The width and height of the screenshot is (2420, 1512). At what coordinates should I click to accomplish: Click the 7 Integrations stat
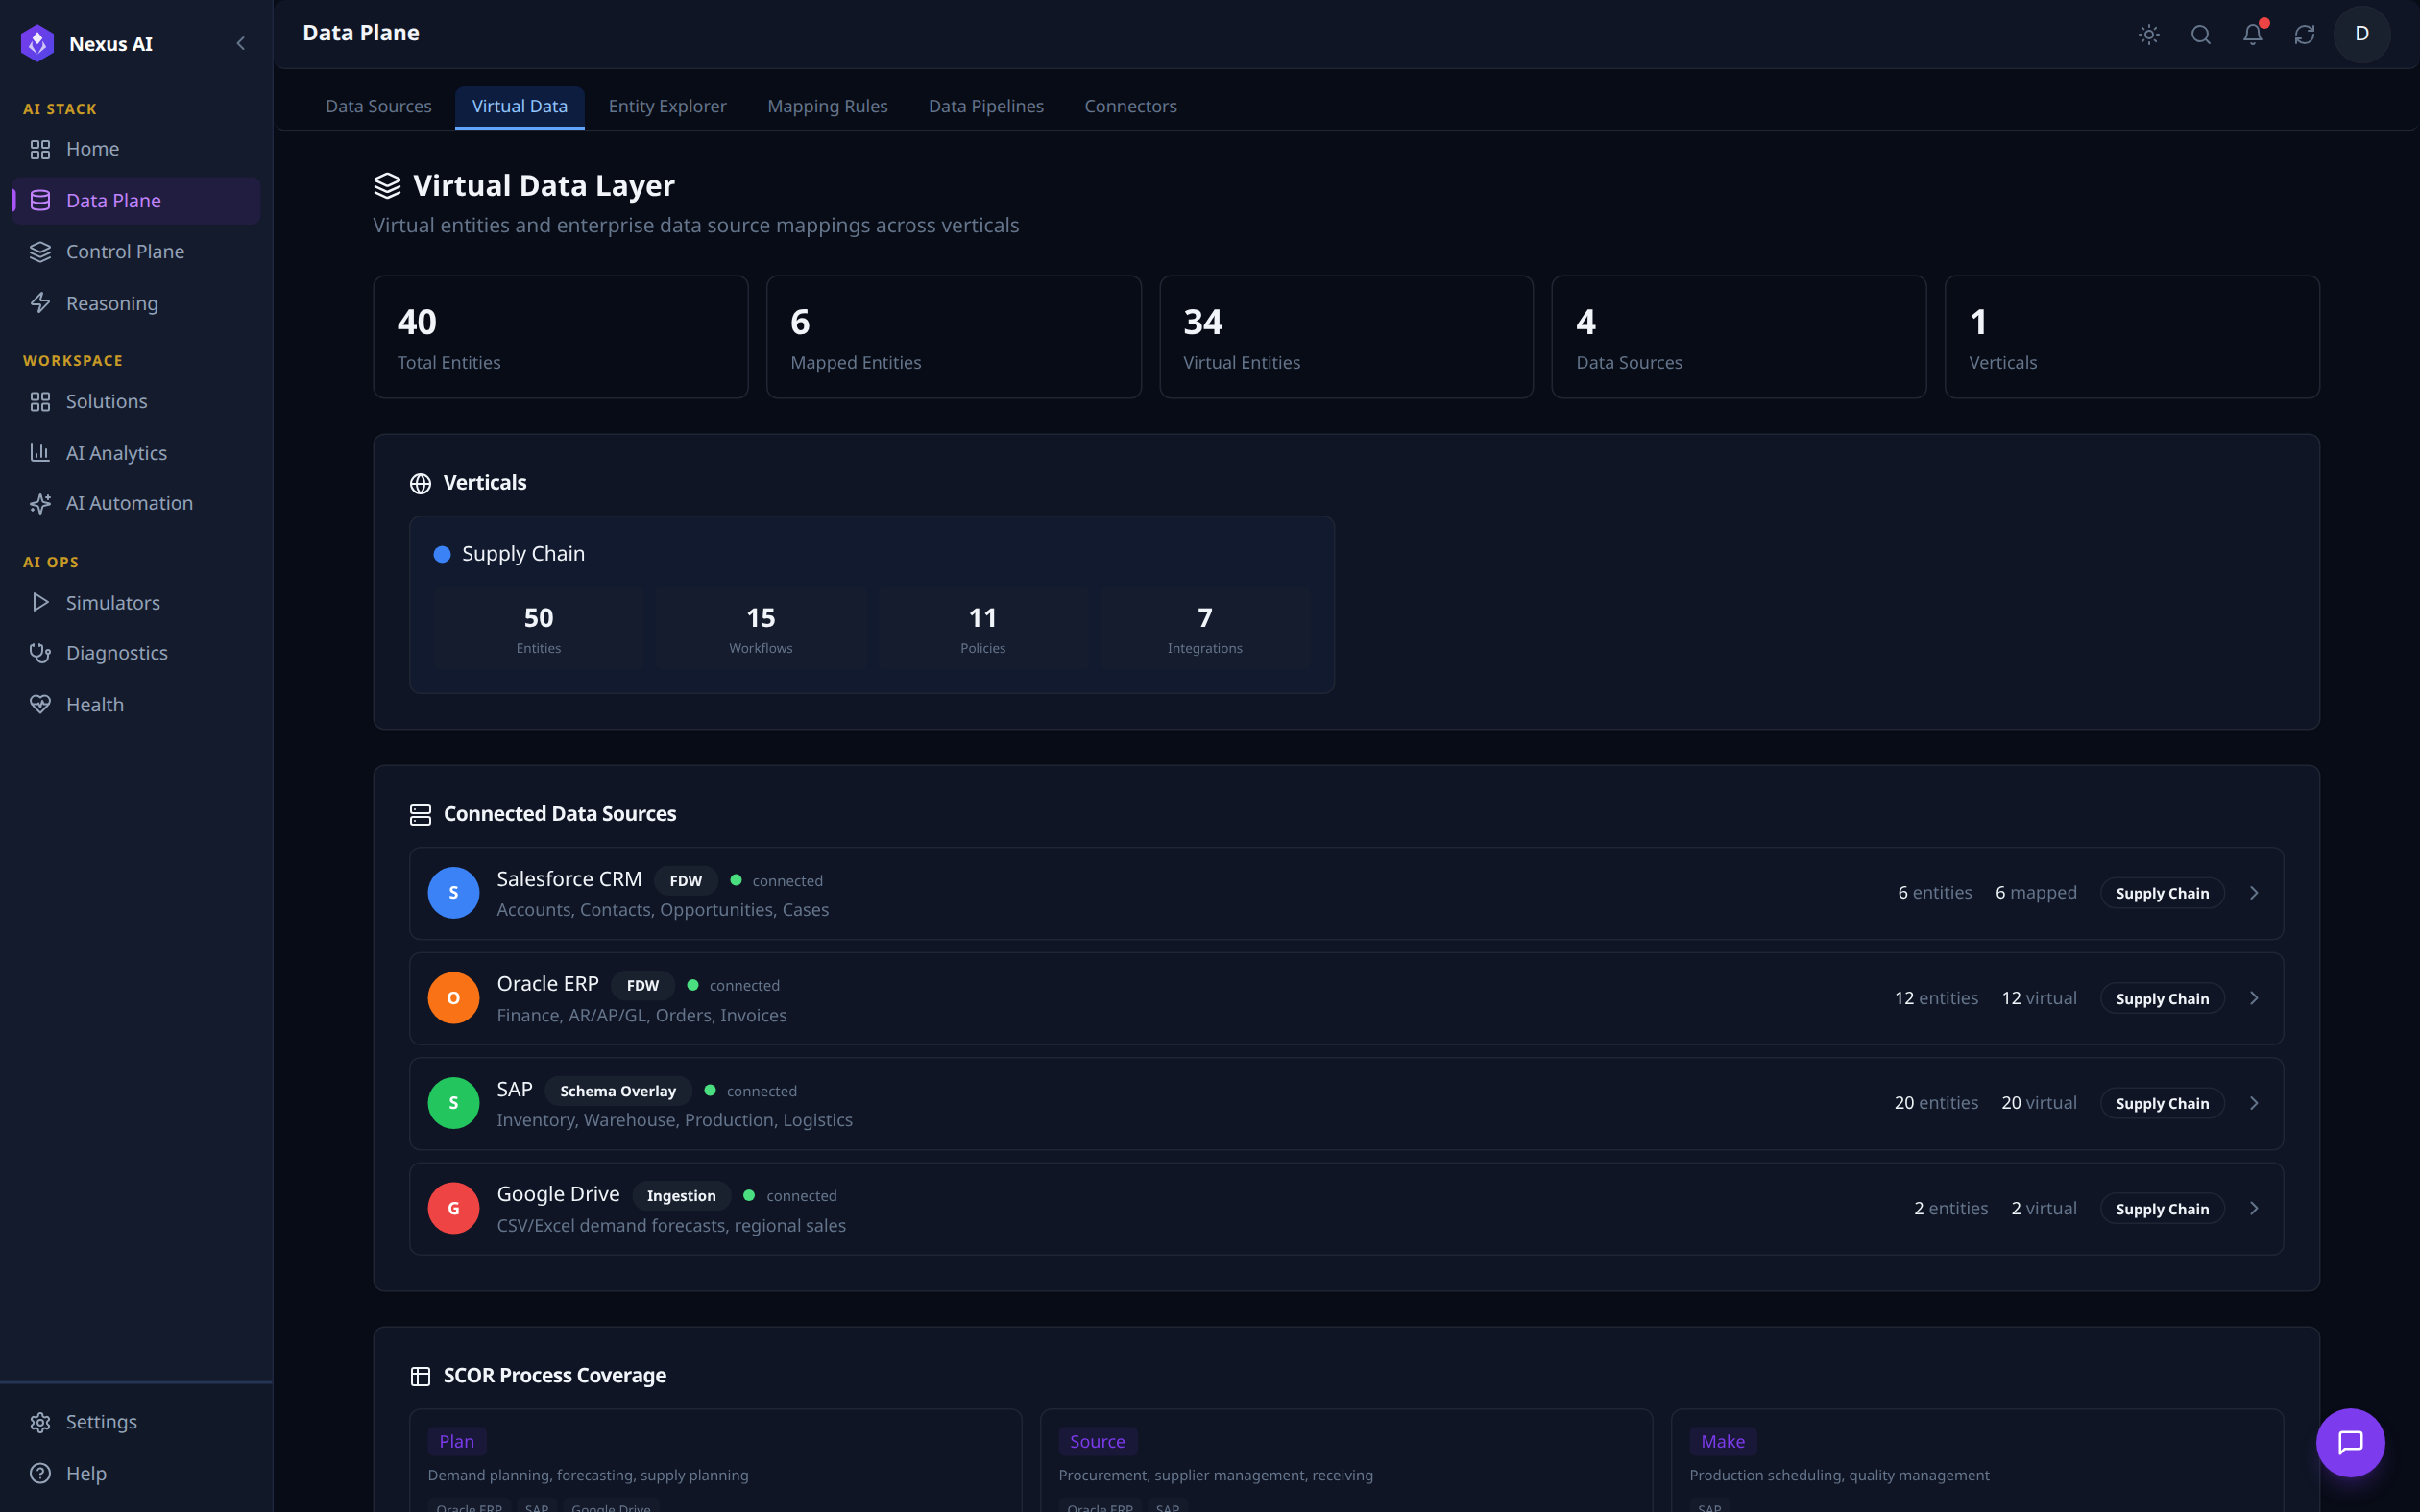point(1205,628)
